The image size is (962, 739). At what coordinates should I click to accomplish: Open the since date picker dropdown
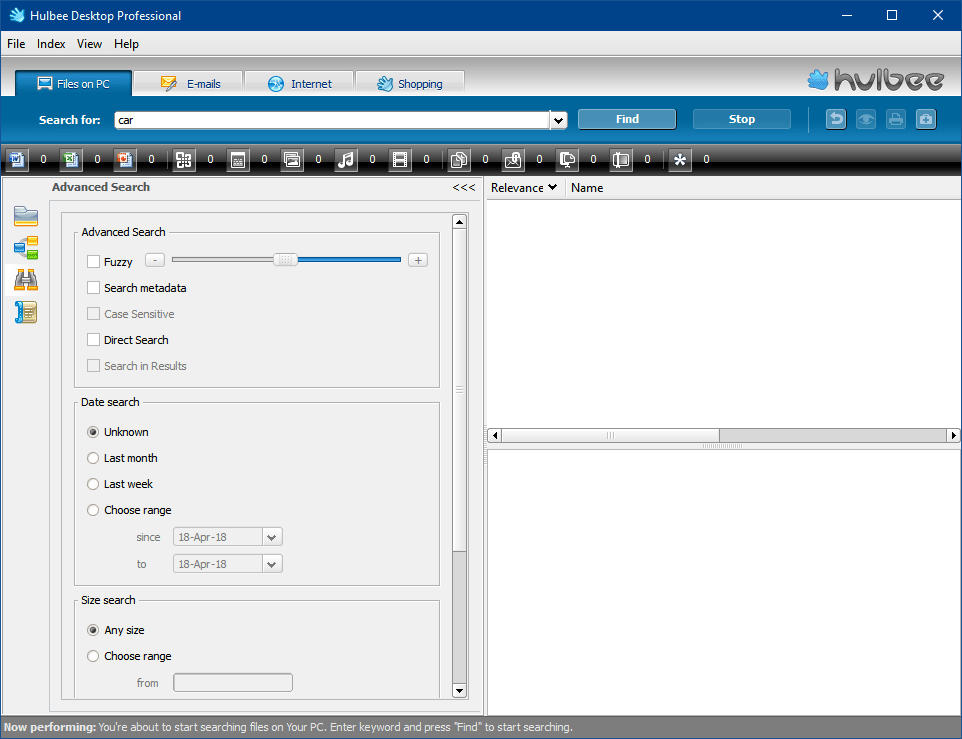click(x=271, y=536)
